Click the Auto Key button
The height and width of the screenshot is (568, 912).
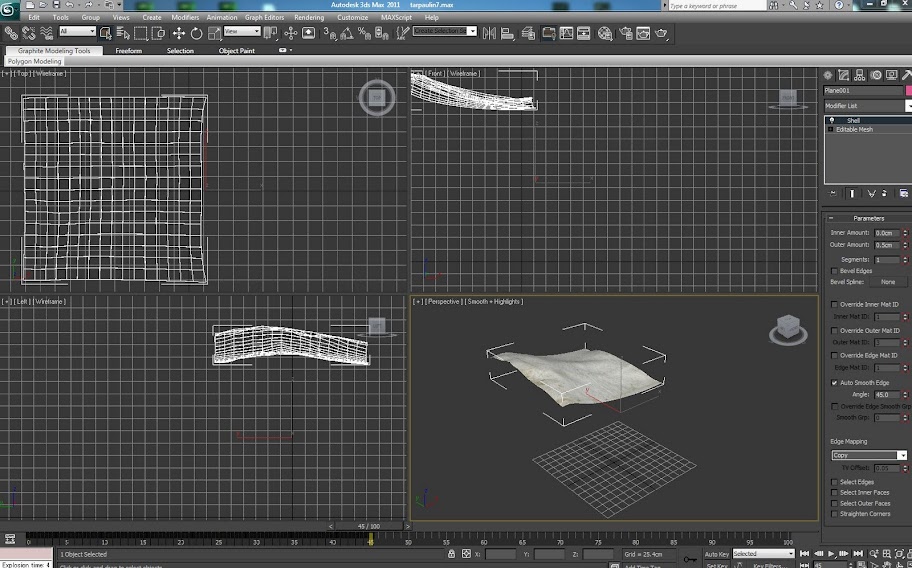point(717,554)
